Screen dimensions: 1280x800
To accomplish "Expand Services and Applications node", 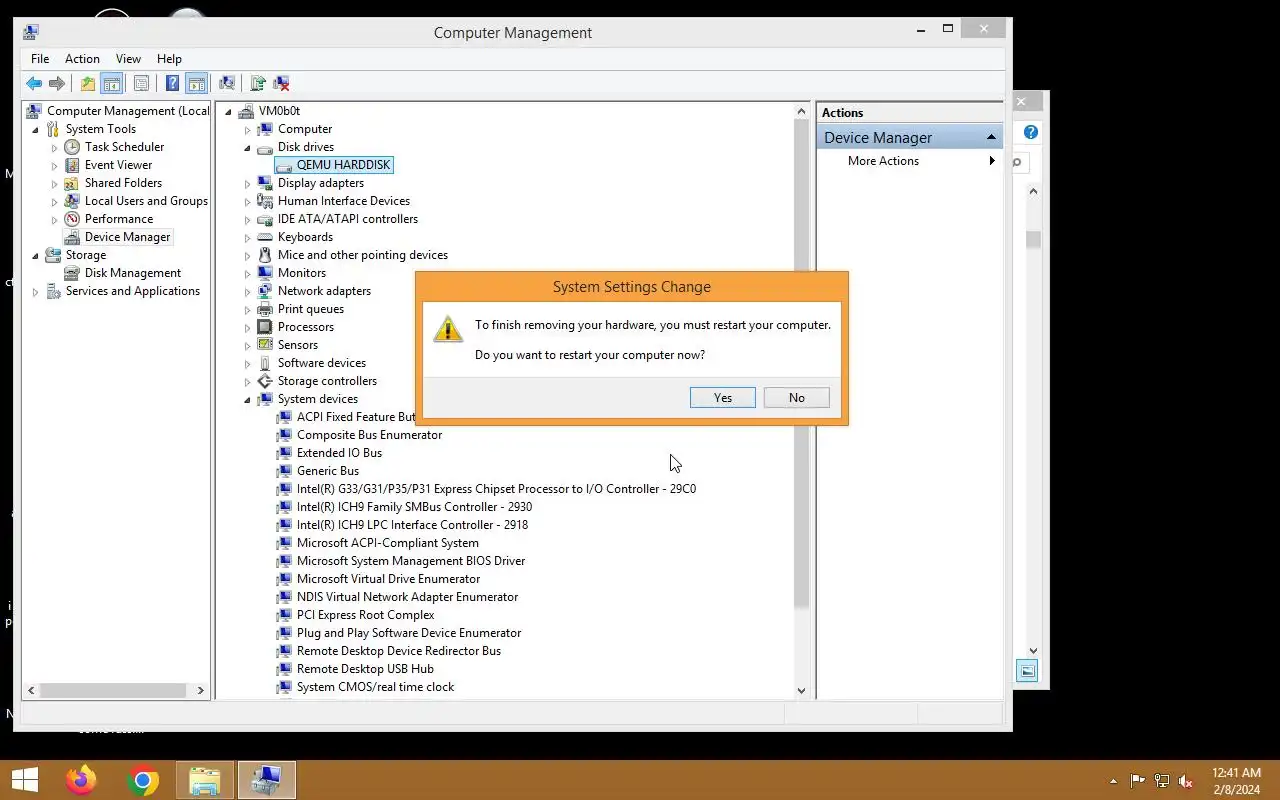I will pos(36,292).
